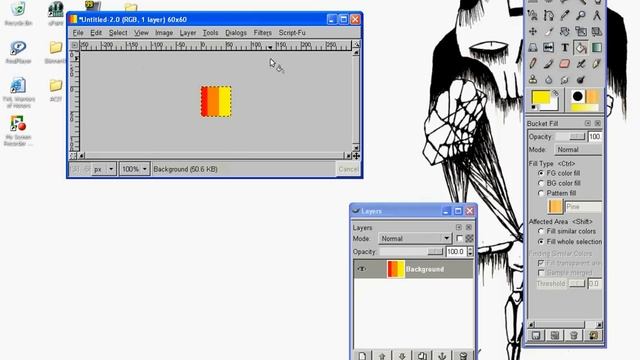Toggle Fill transparent areas checkbox

(541, 263)
